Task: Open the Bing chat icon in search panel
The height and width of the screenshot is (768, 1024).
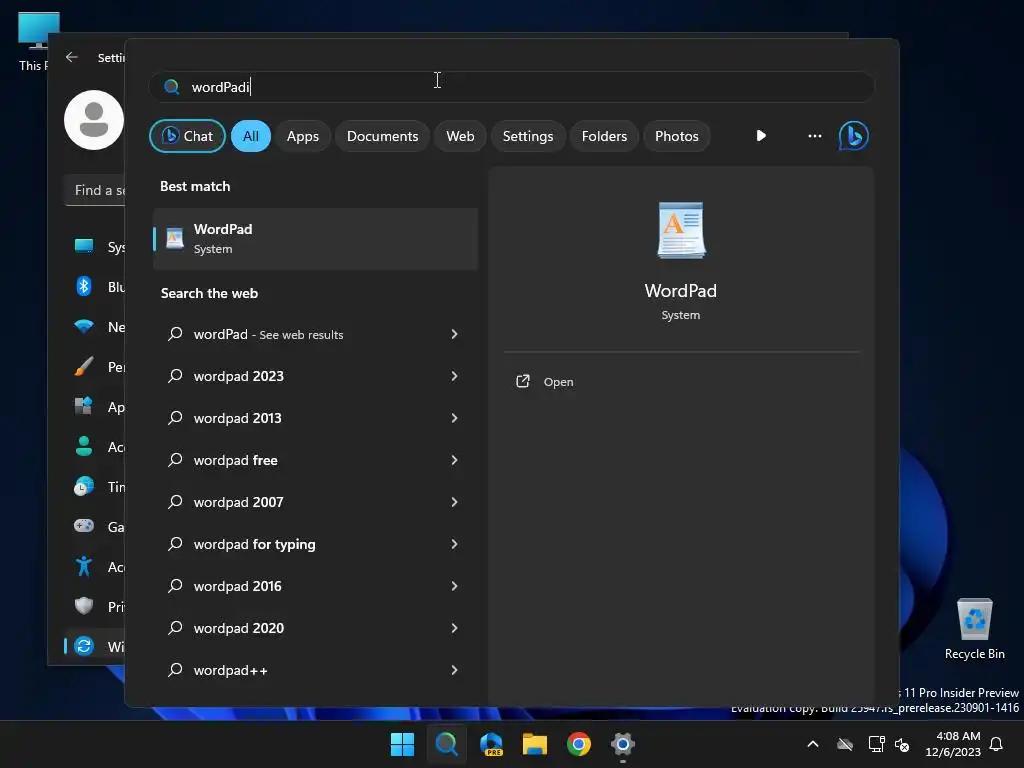Action: (853, 136)
